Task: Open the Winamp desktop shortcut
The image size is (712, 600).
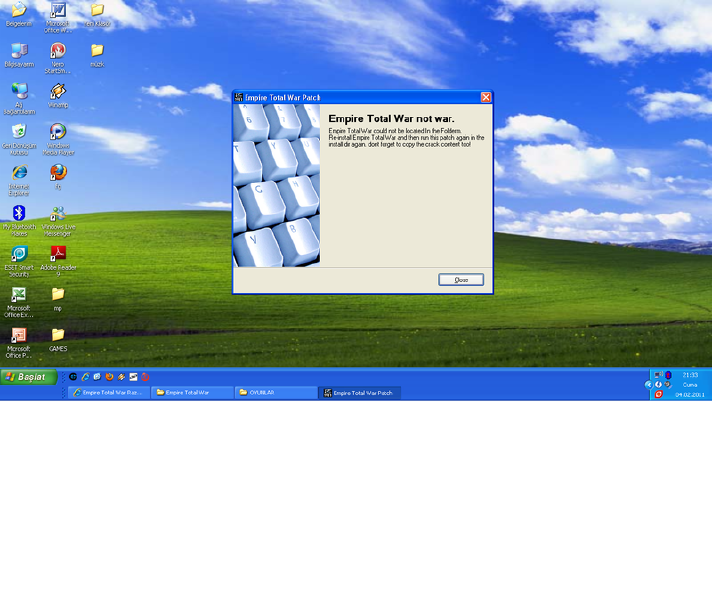Action: tap(58, 92)
